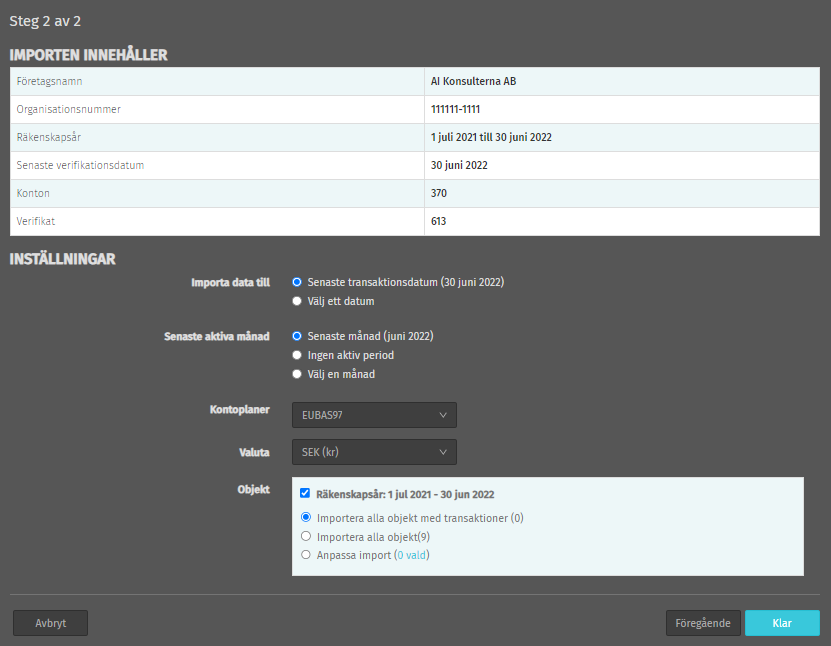831x646 pixels.
Task: Click the Räkenskapsår row label in the table
Action: coord(49,137)
